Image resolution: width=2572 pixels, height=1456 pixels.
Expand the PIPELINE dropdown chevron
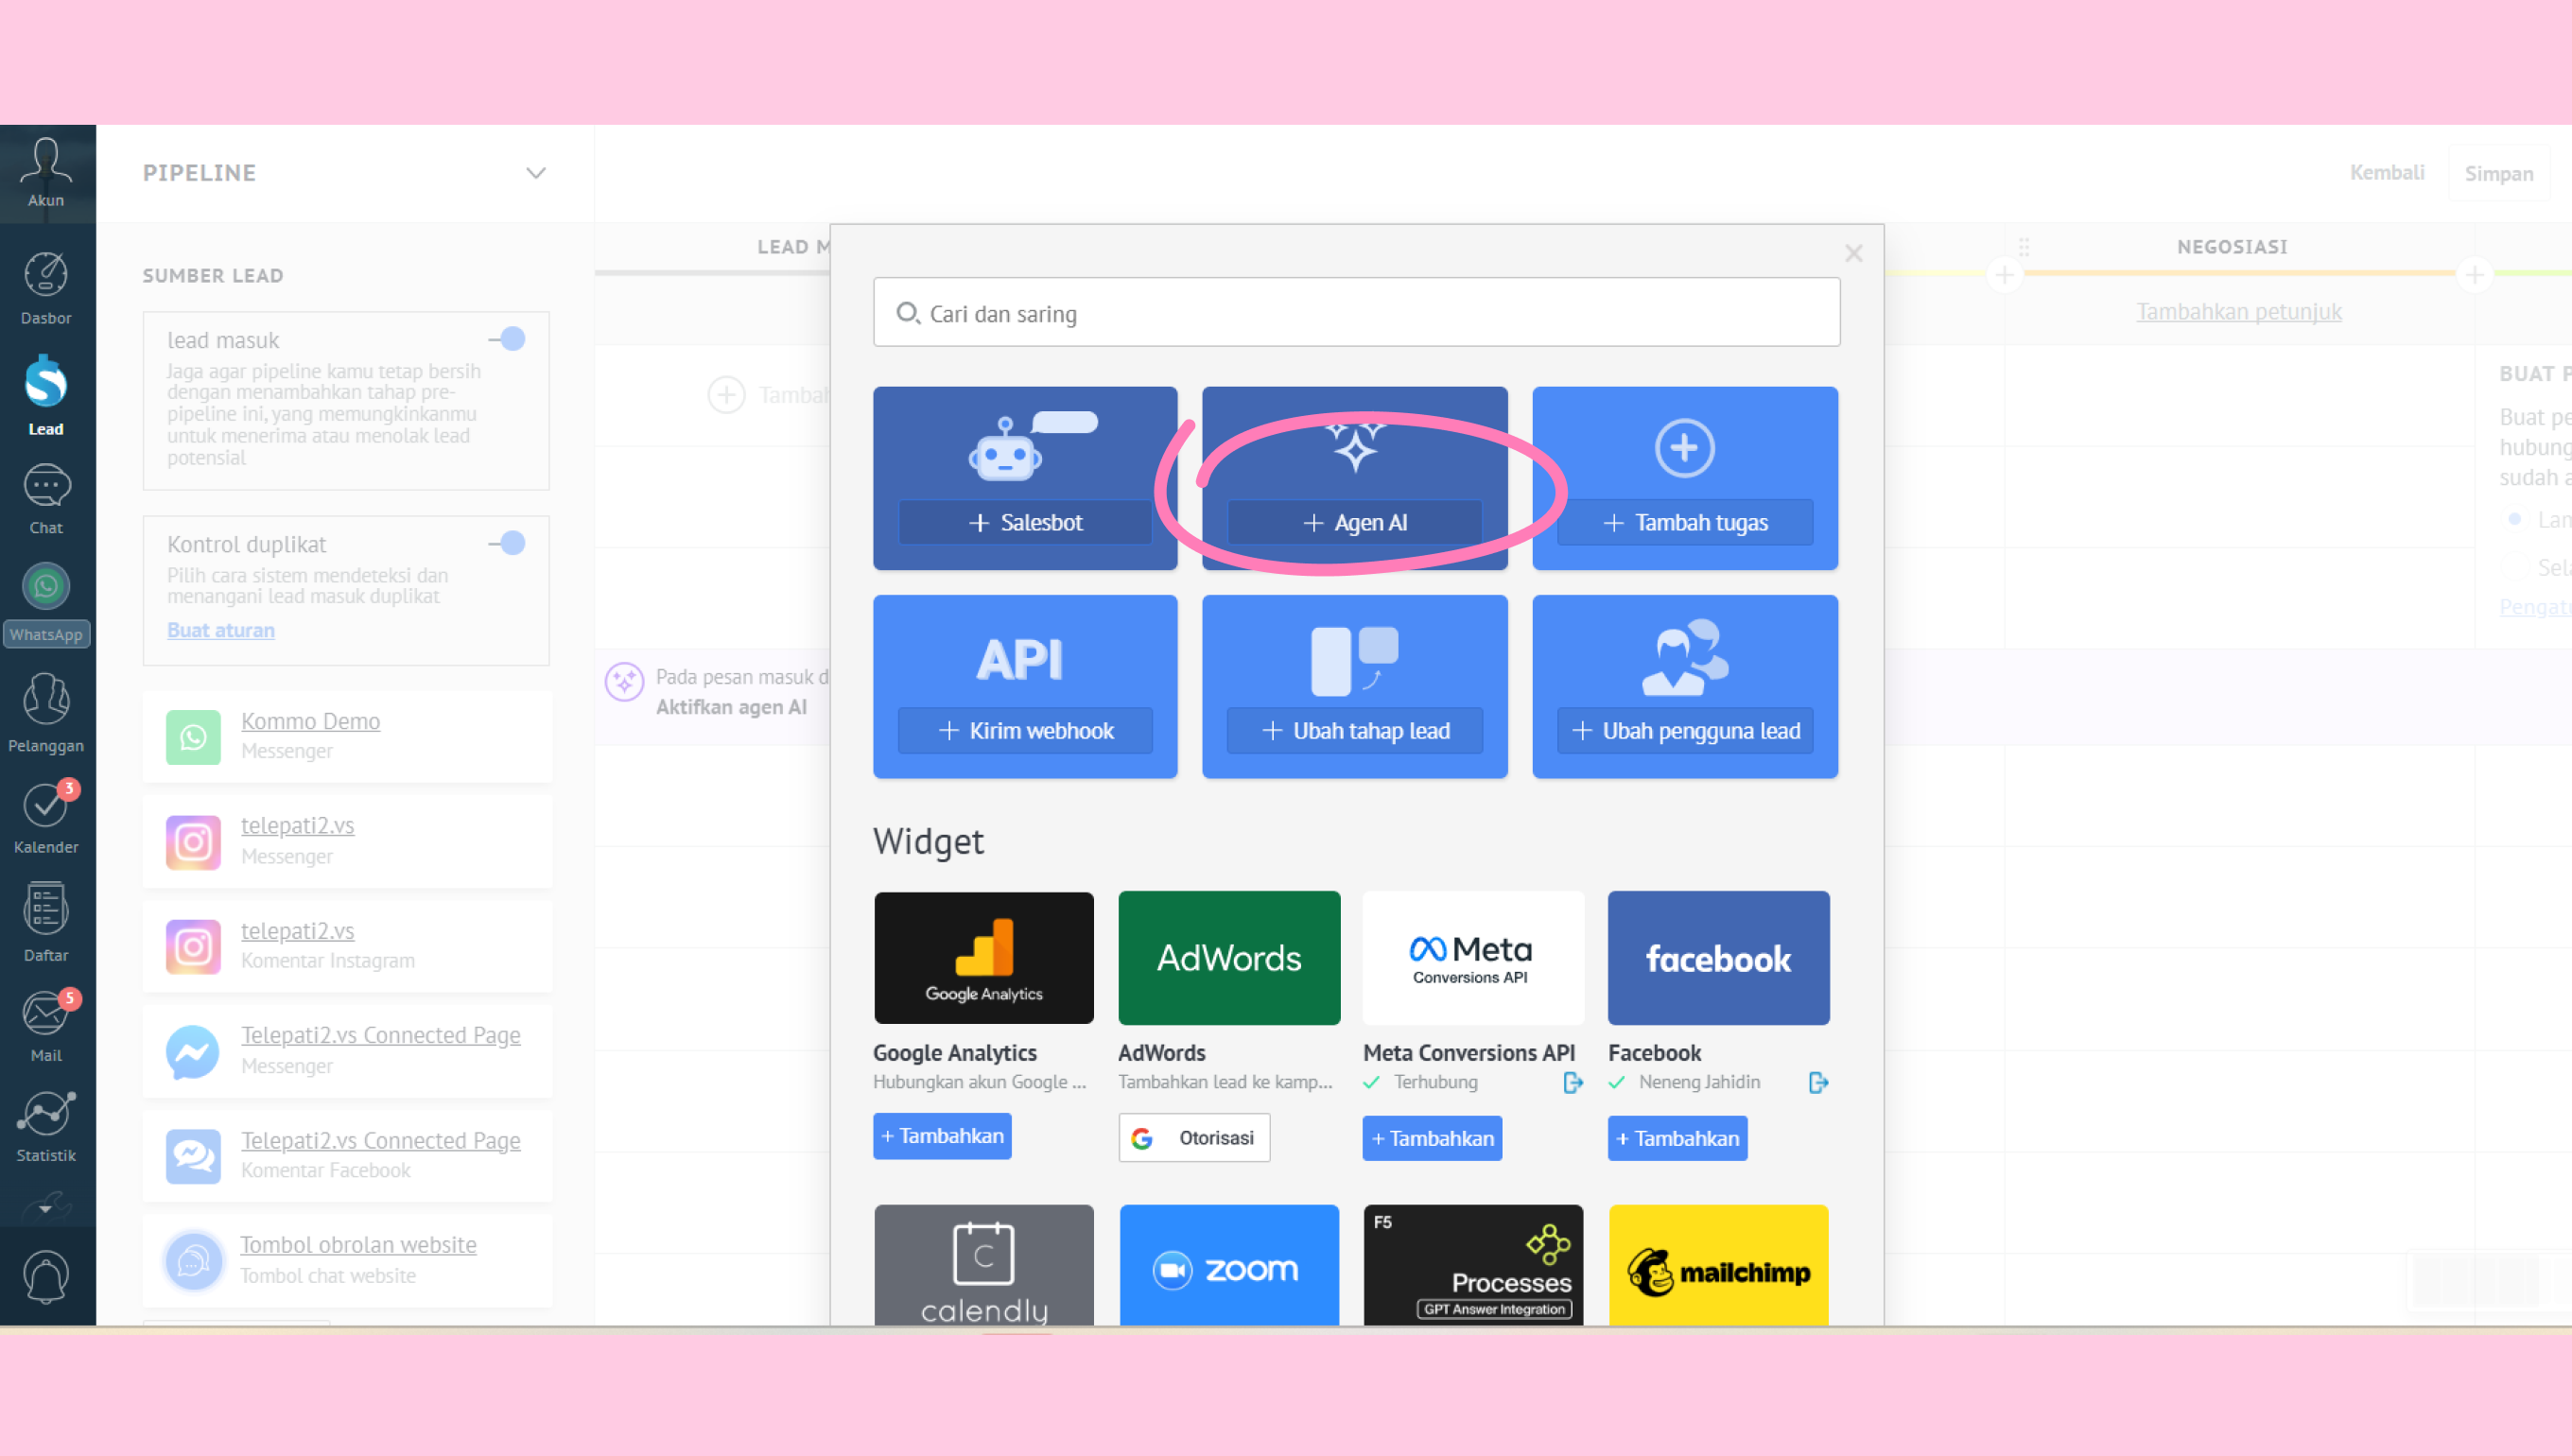tap(536, 173)
